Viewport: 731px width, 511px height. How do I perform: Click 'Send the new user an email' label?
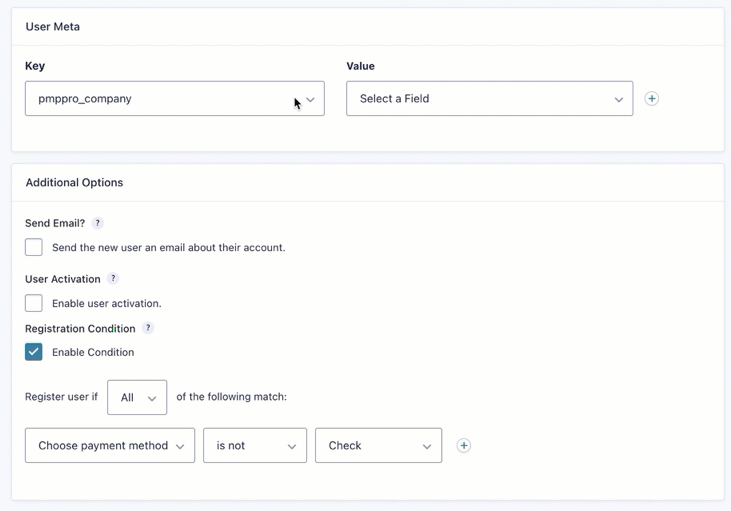(x=169, y=248)
